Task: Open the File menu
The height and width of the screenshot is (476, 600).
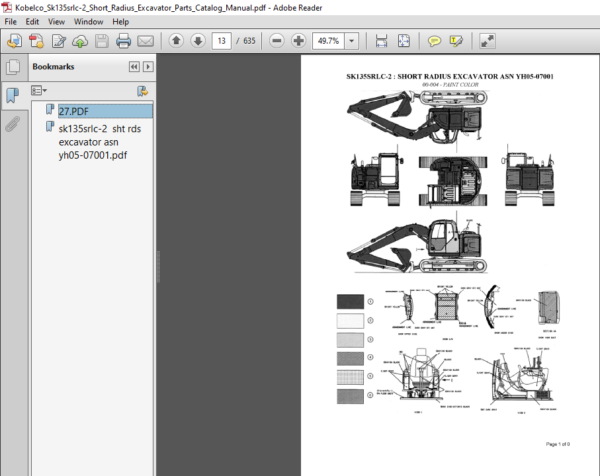Action: pyautogui.click(x=10, y=22)
